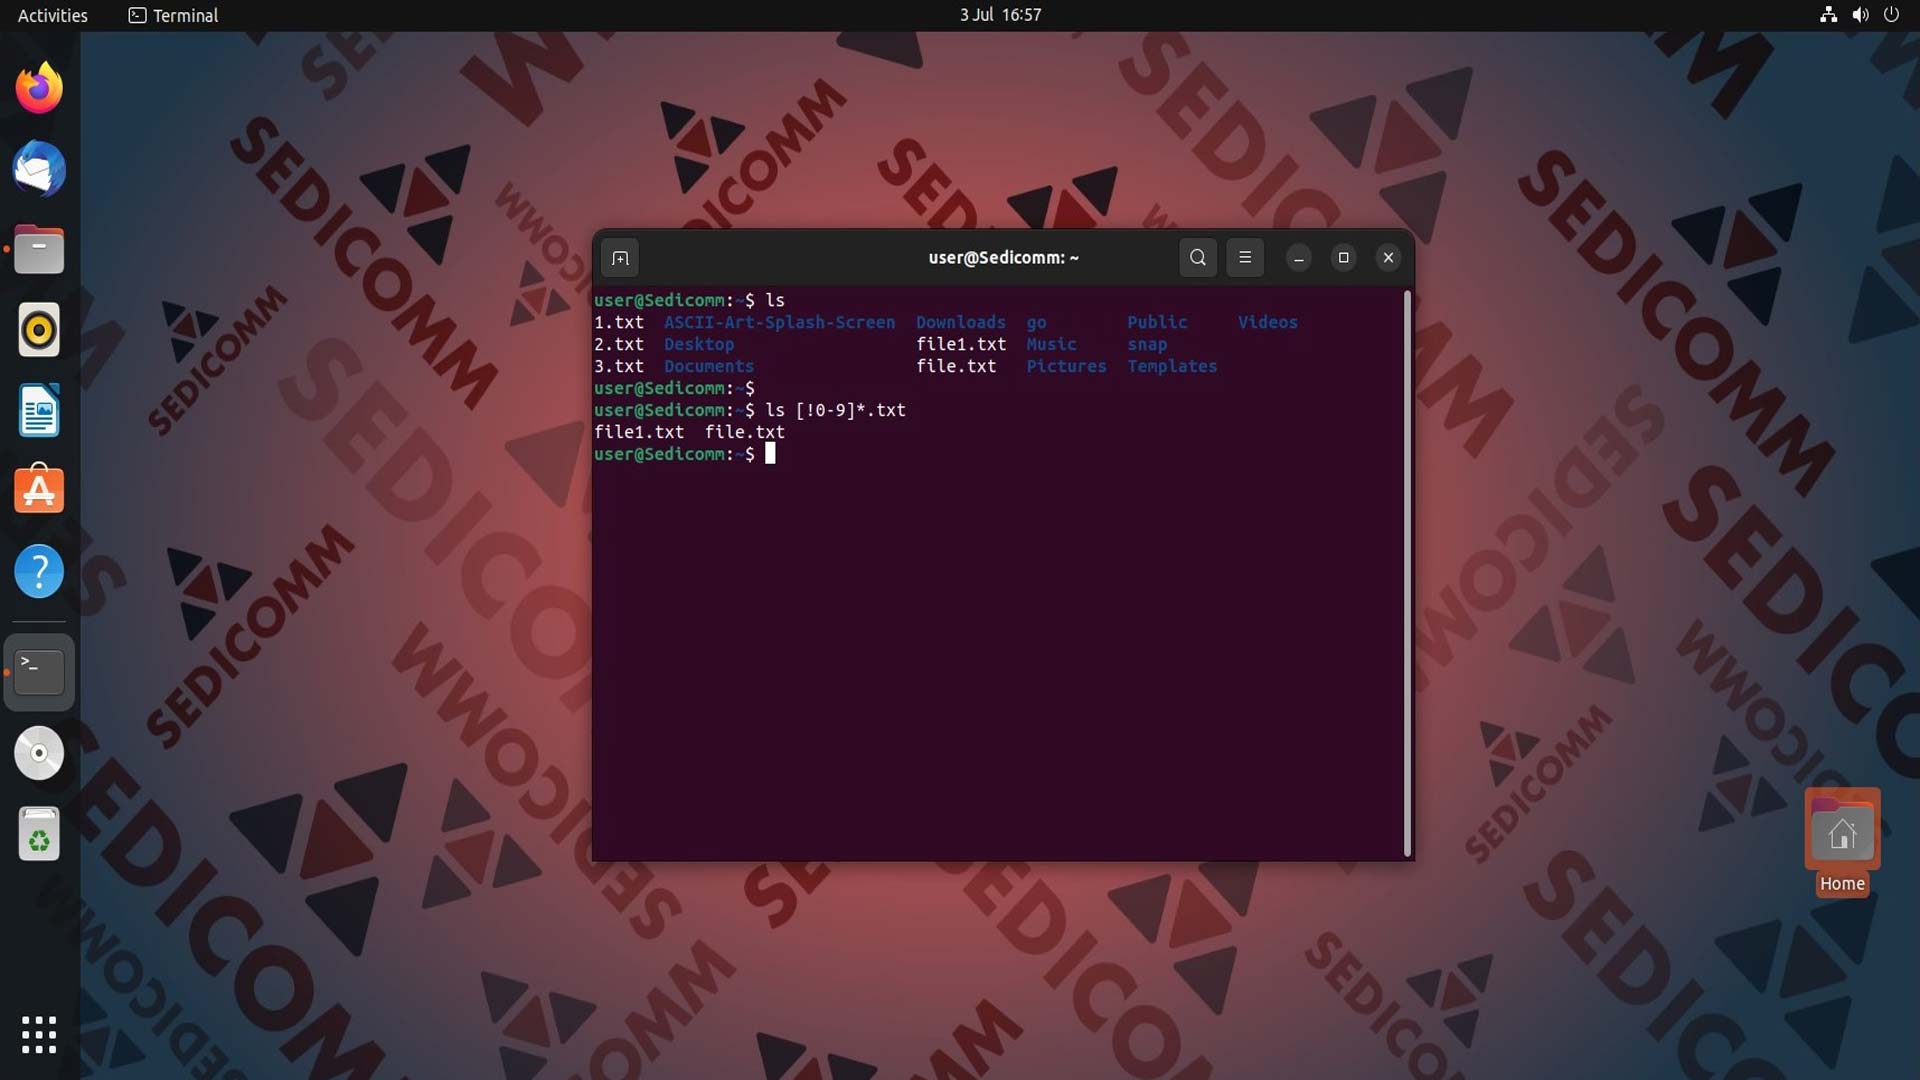This screenshot has height=1080, width=1920.
Task: Click the user@Sedicomm: ~ window title
Action: point(1003,257)
